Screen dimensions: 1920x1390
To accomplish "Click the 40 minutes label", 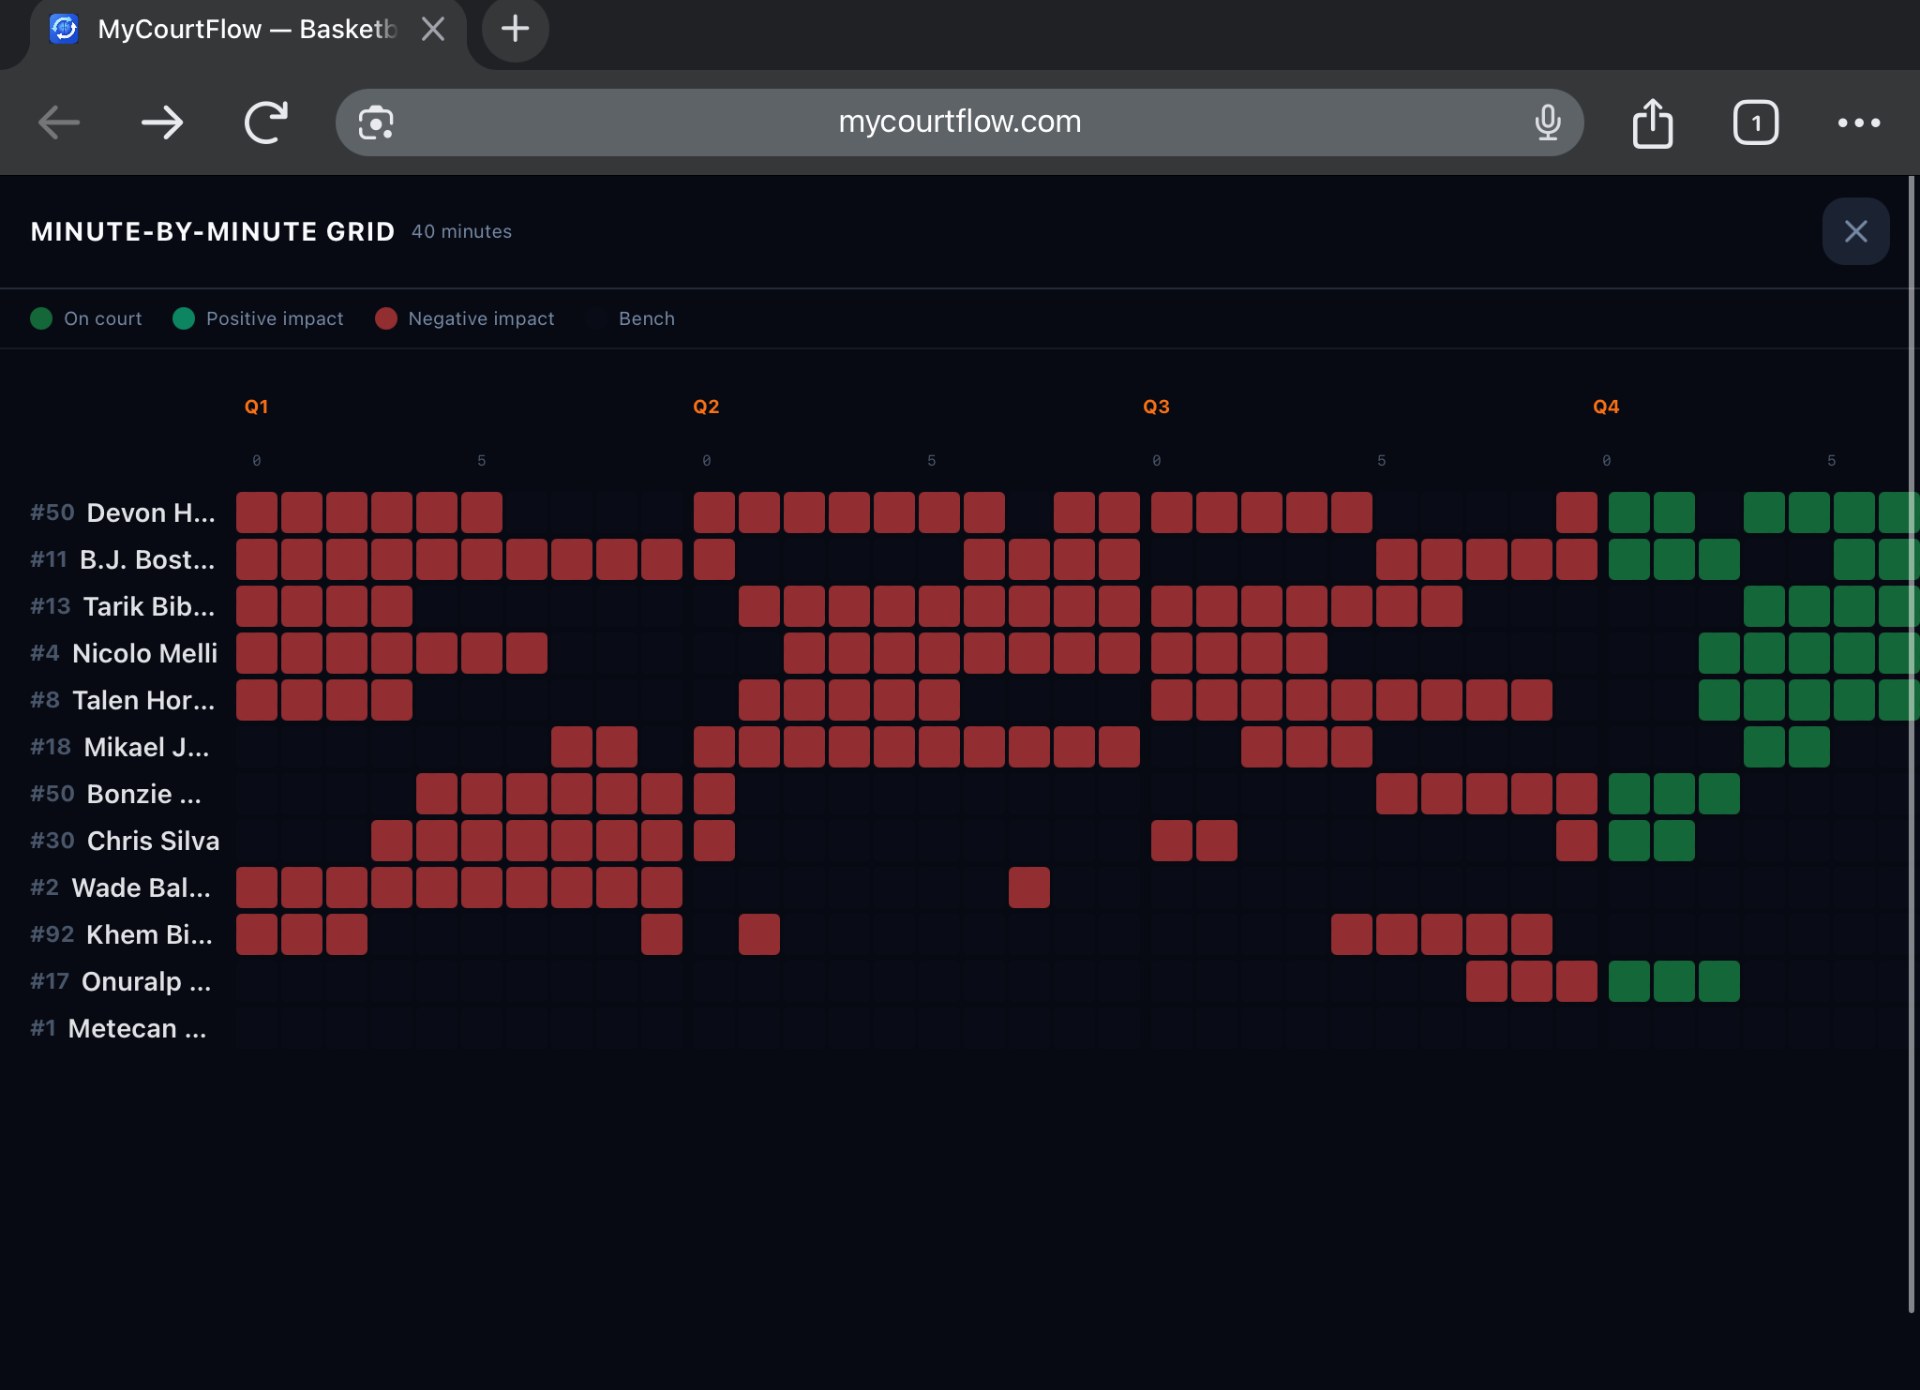I will tap(461, 232).
